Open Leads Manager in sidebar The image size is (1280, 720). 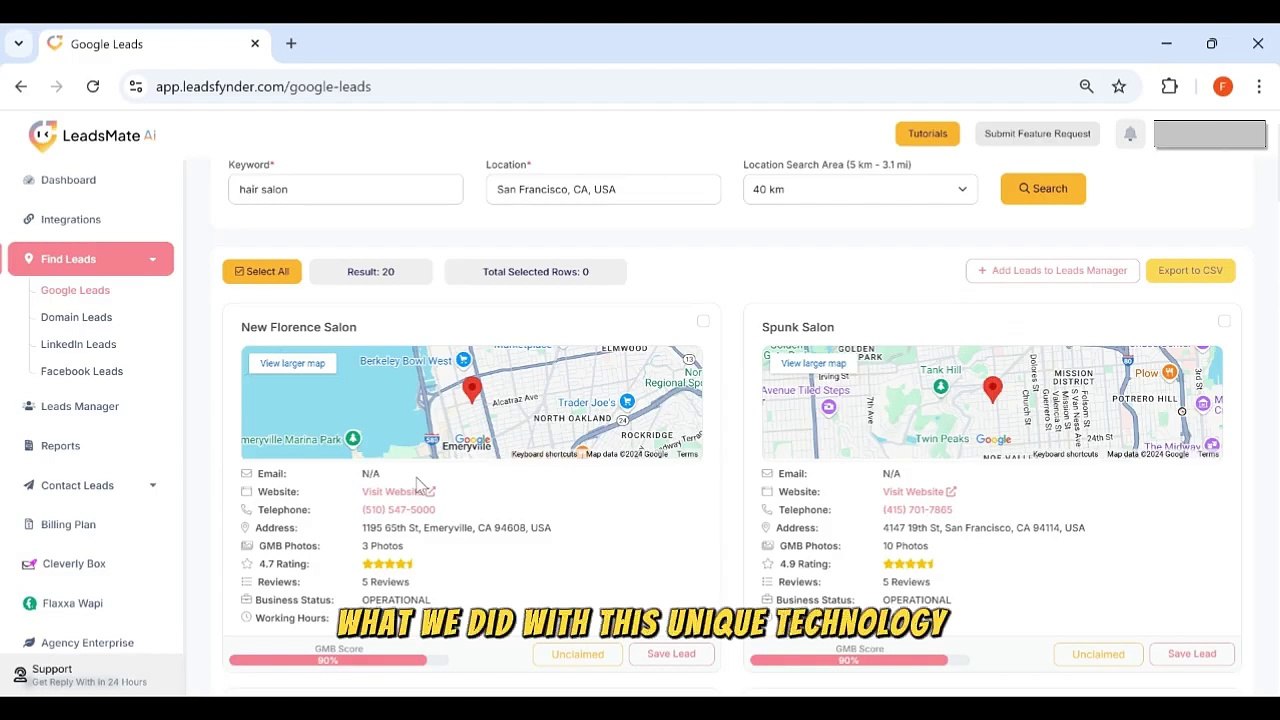pos(79,406)
